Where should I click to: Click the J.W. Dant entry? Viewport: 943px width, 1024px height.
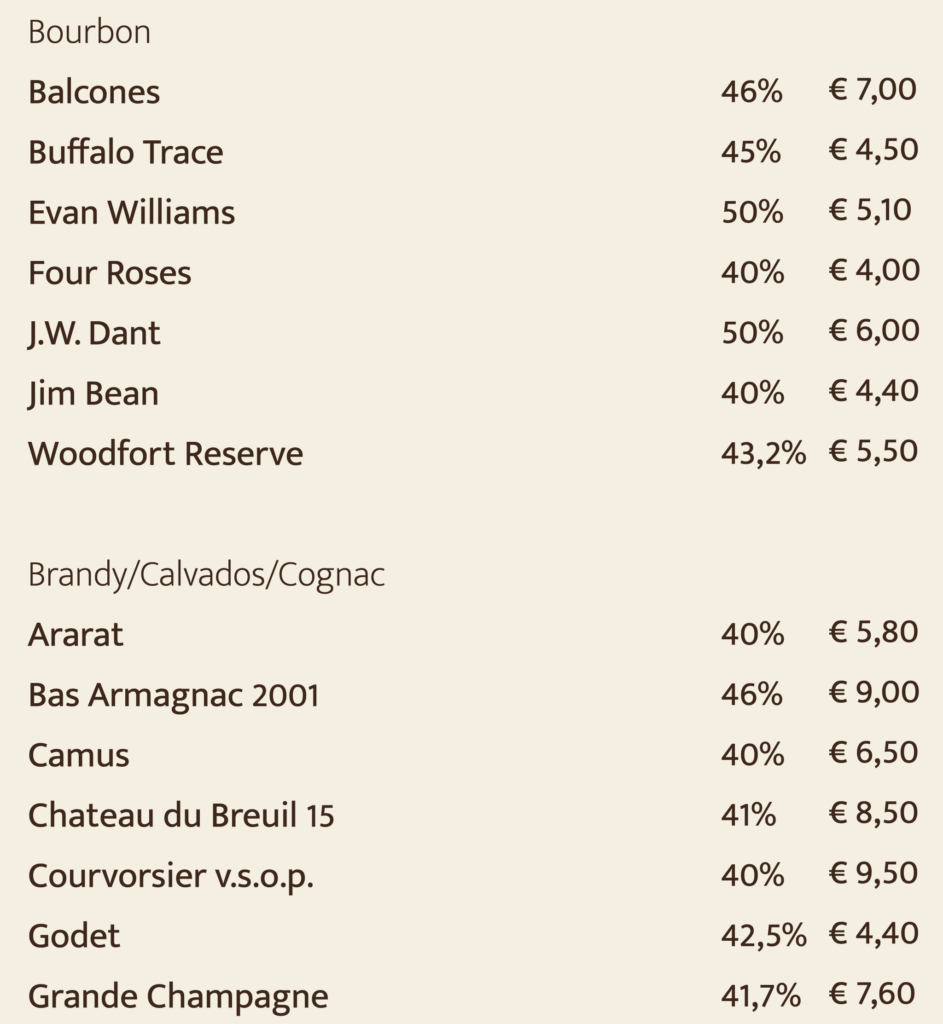pos(94,334)
